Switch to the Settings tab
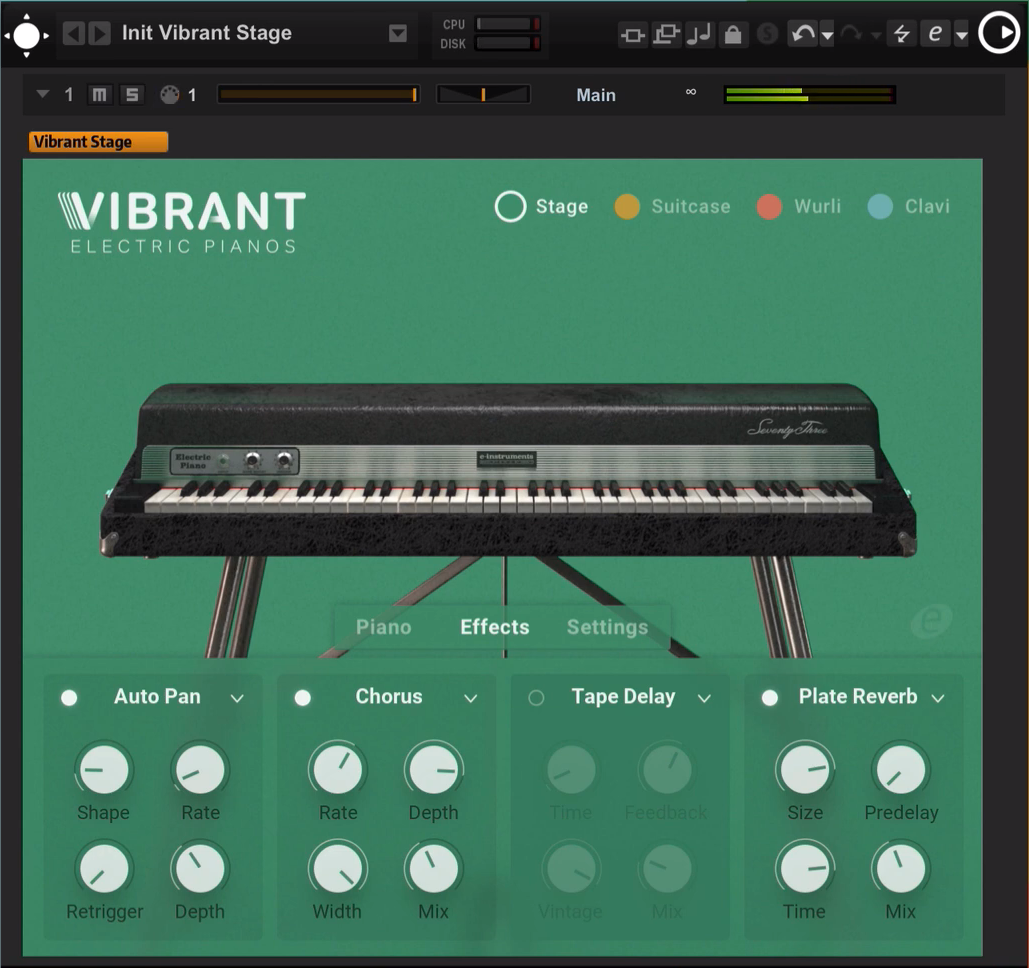 click(608, 627)
